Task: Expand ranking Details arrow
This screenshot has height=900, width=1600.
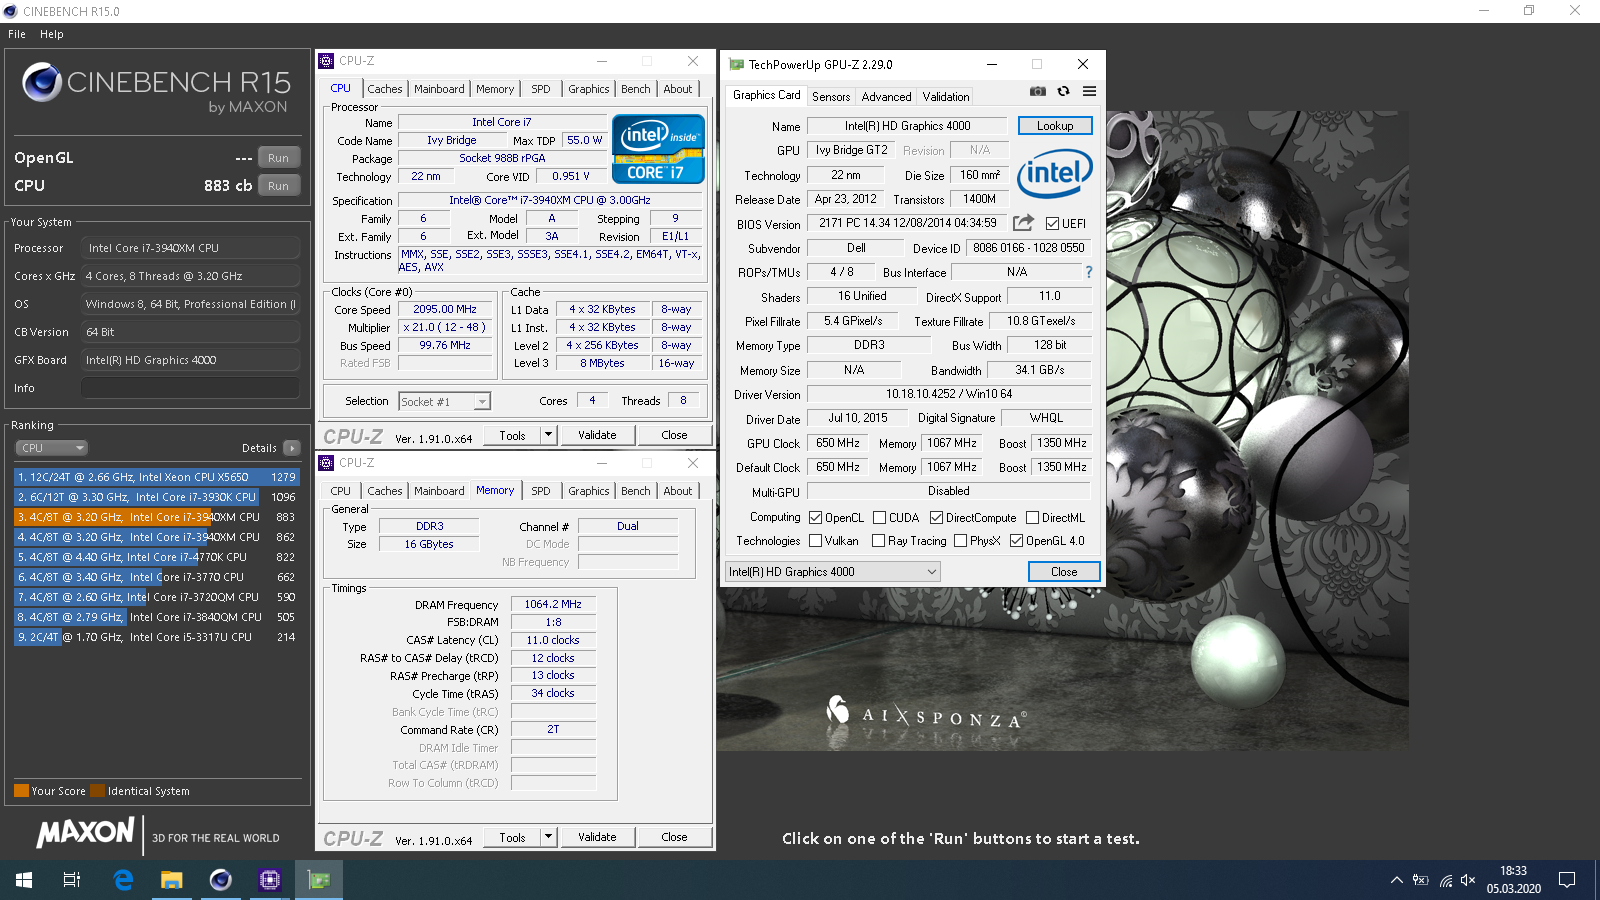Action: tap(291, 448)
